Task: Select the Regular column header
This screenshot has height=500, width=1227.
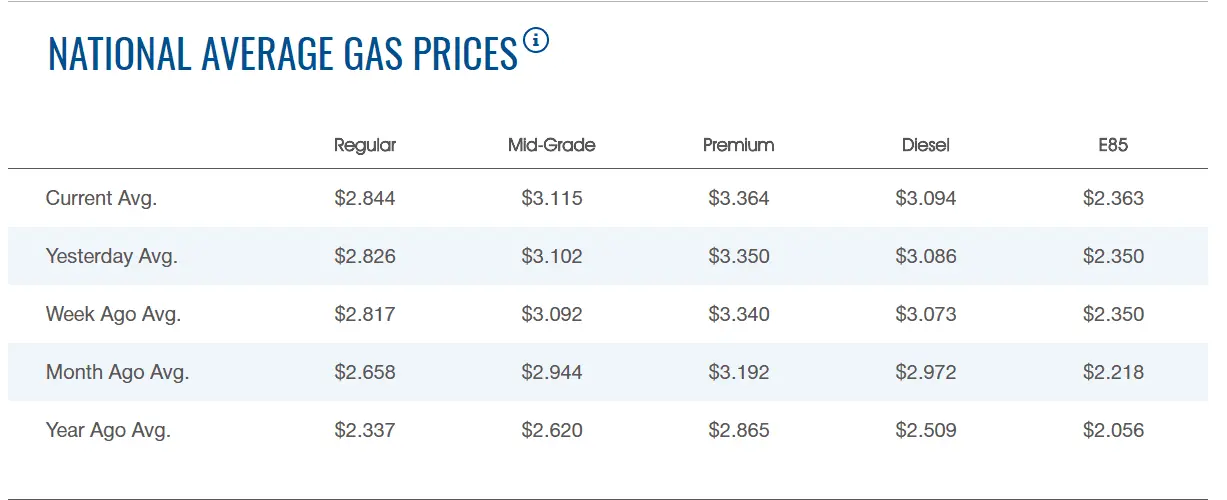Action: 365,145
